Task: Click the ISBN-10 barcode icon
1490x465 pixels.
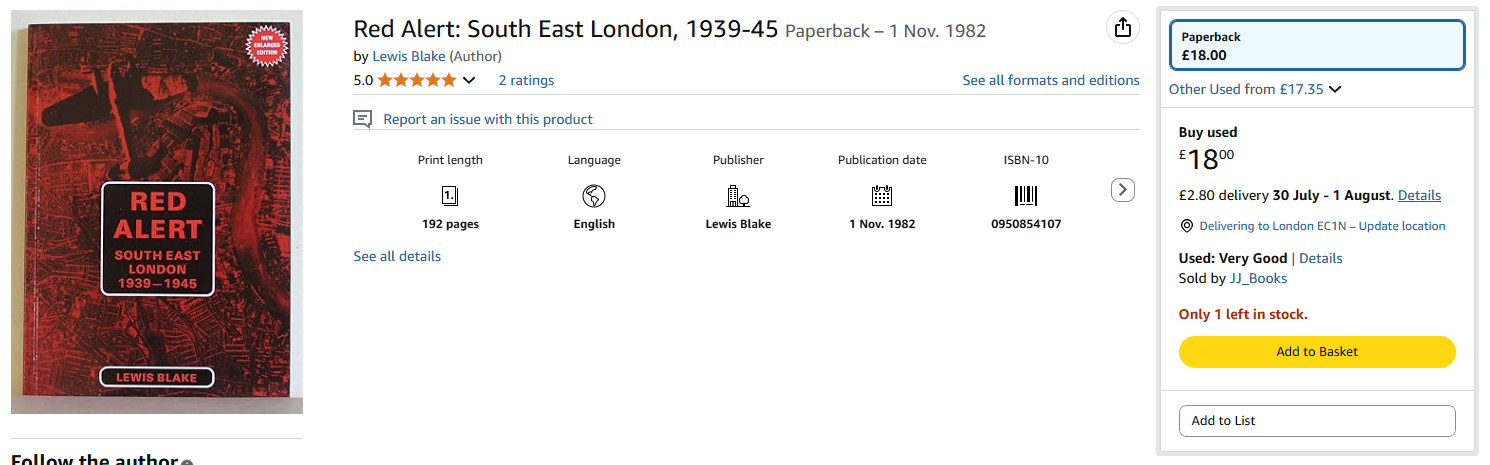Action: tap(1026, 196)
